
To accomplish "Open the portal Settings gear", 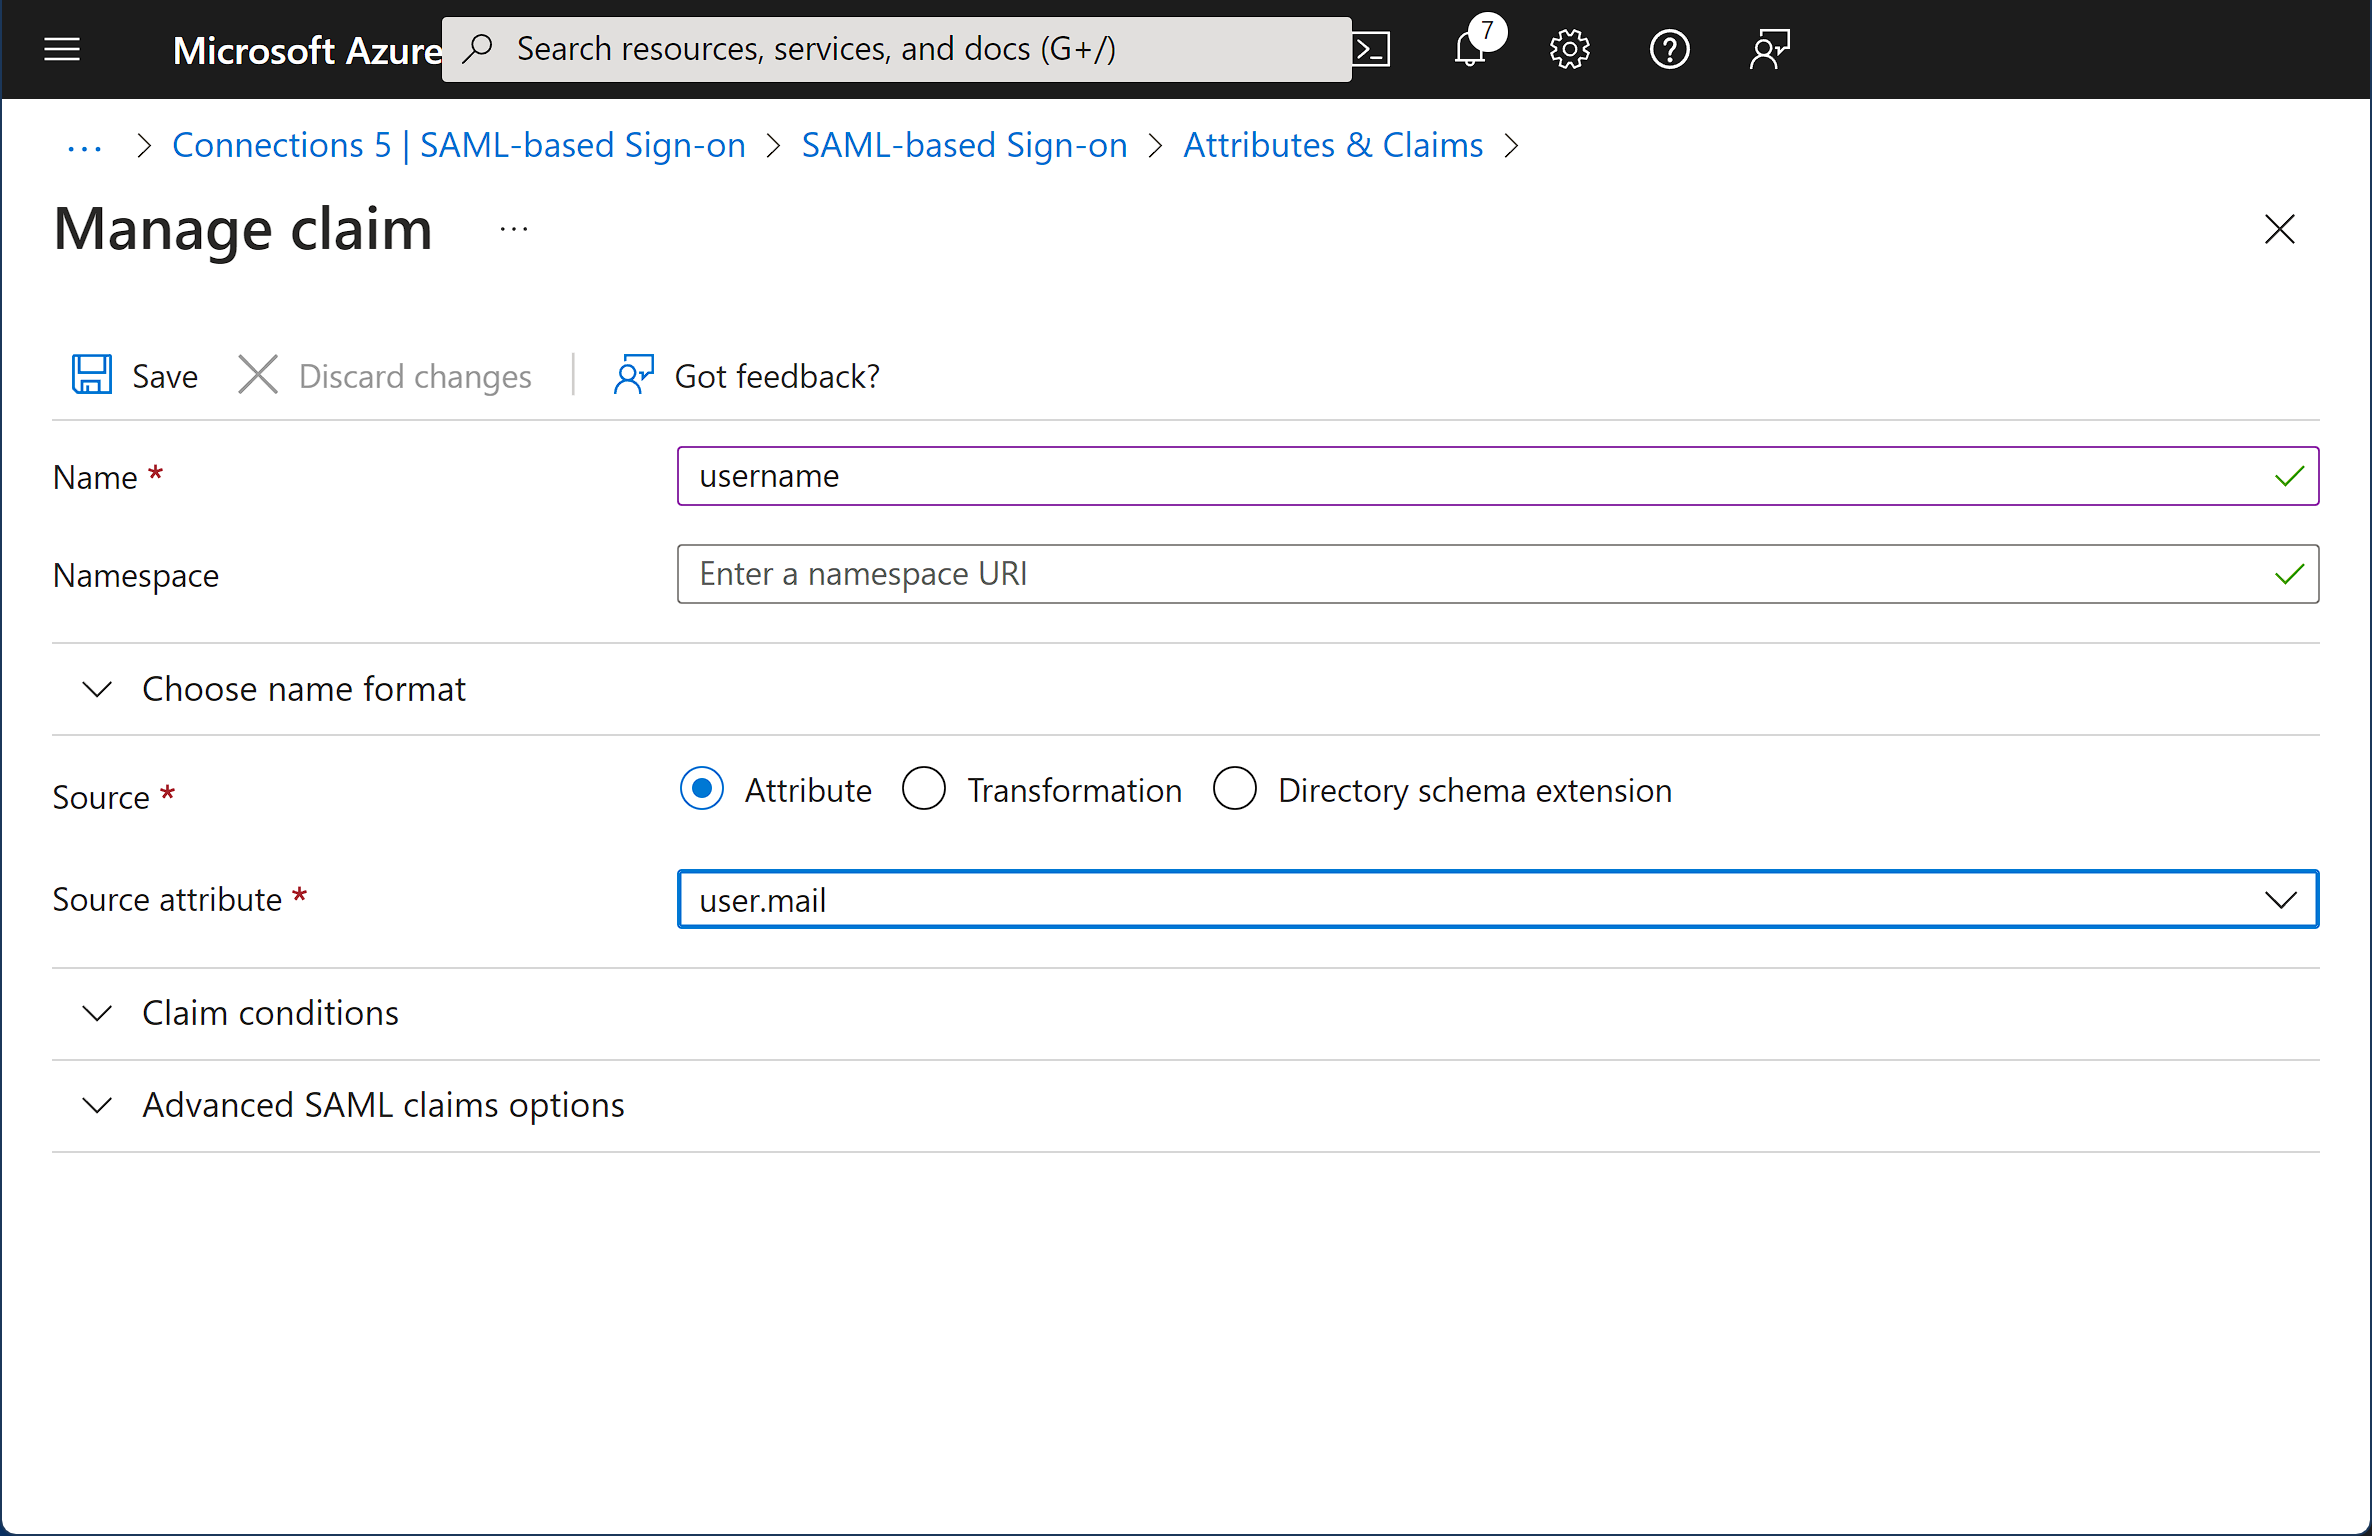I will click(1568, 49).
